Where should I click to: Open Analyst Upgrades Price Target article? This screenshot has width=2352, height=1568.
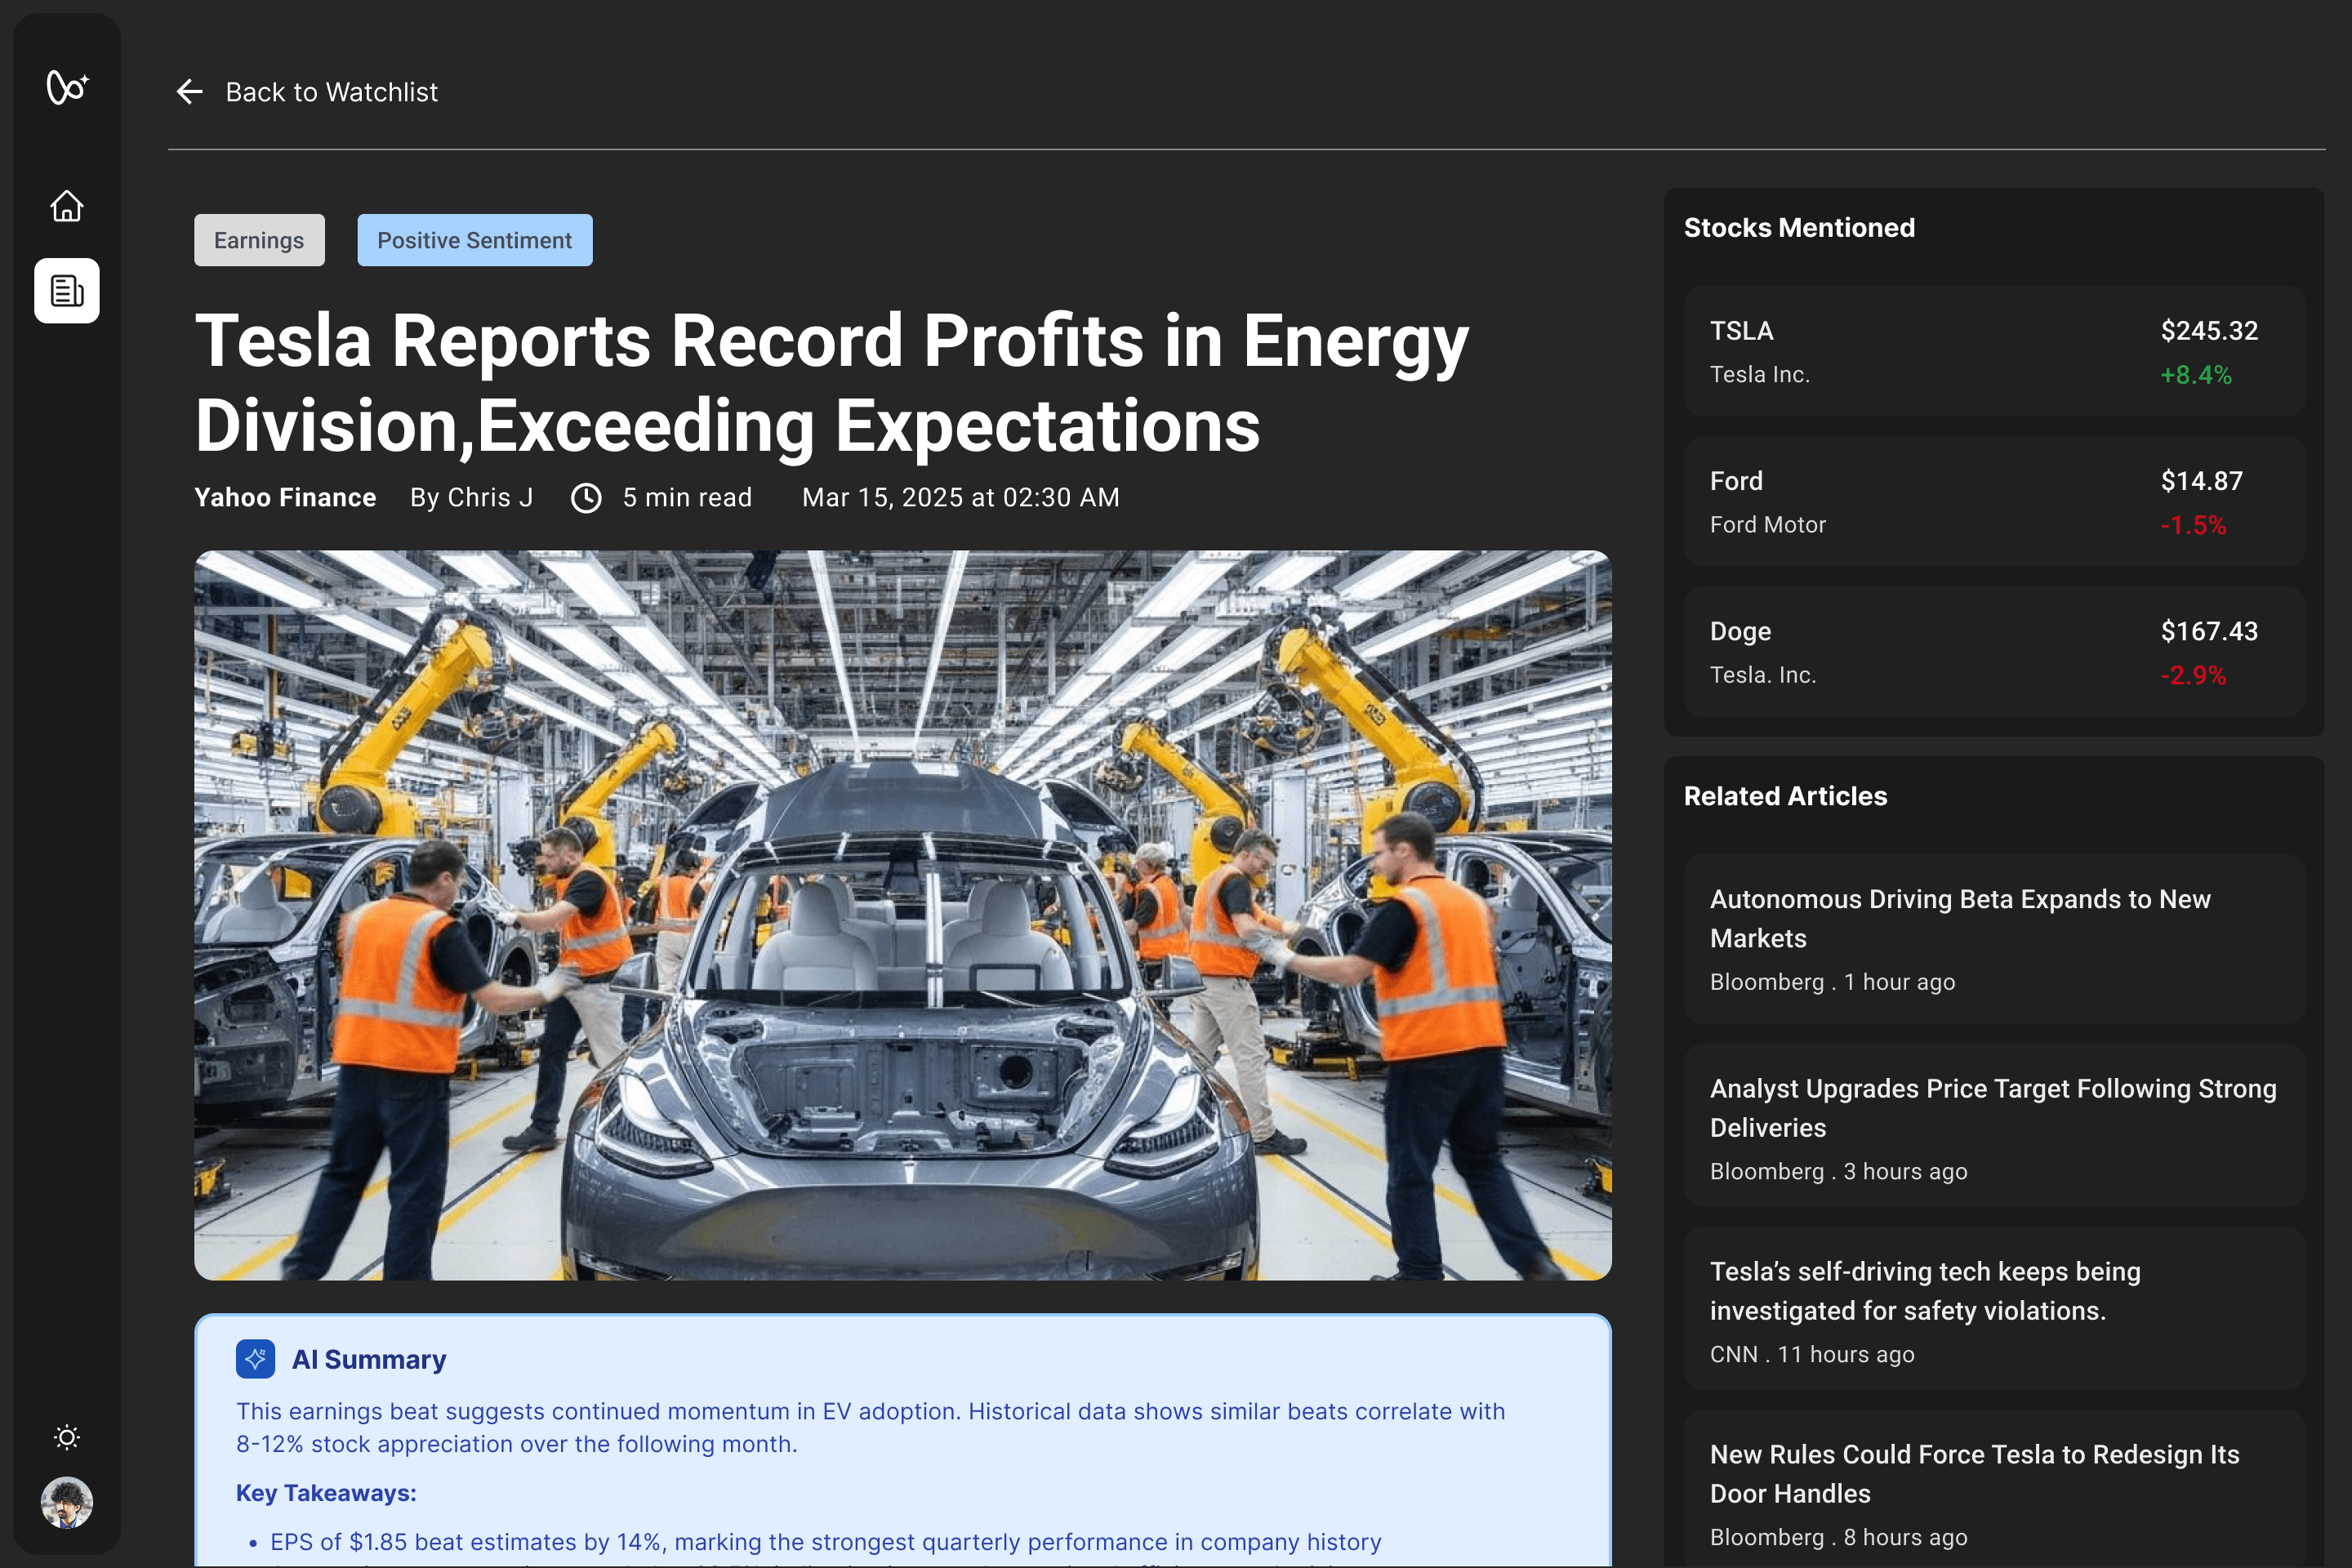click(1993, 1127)
